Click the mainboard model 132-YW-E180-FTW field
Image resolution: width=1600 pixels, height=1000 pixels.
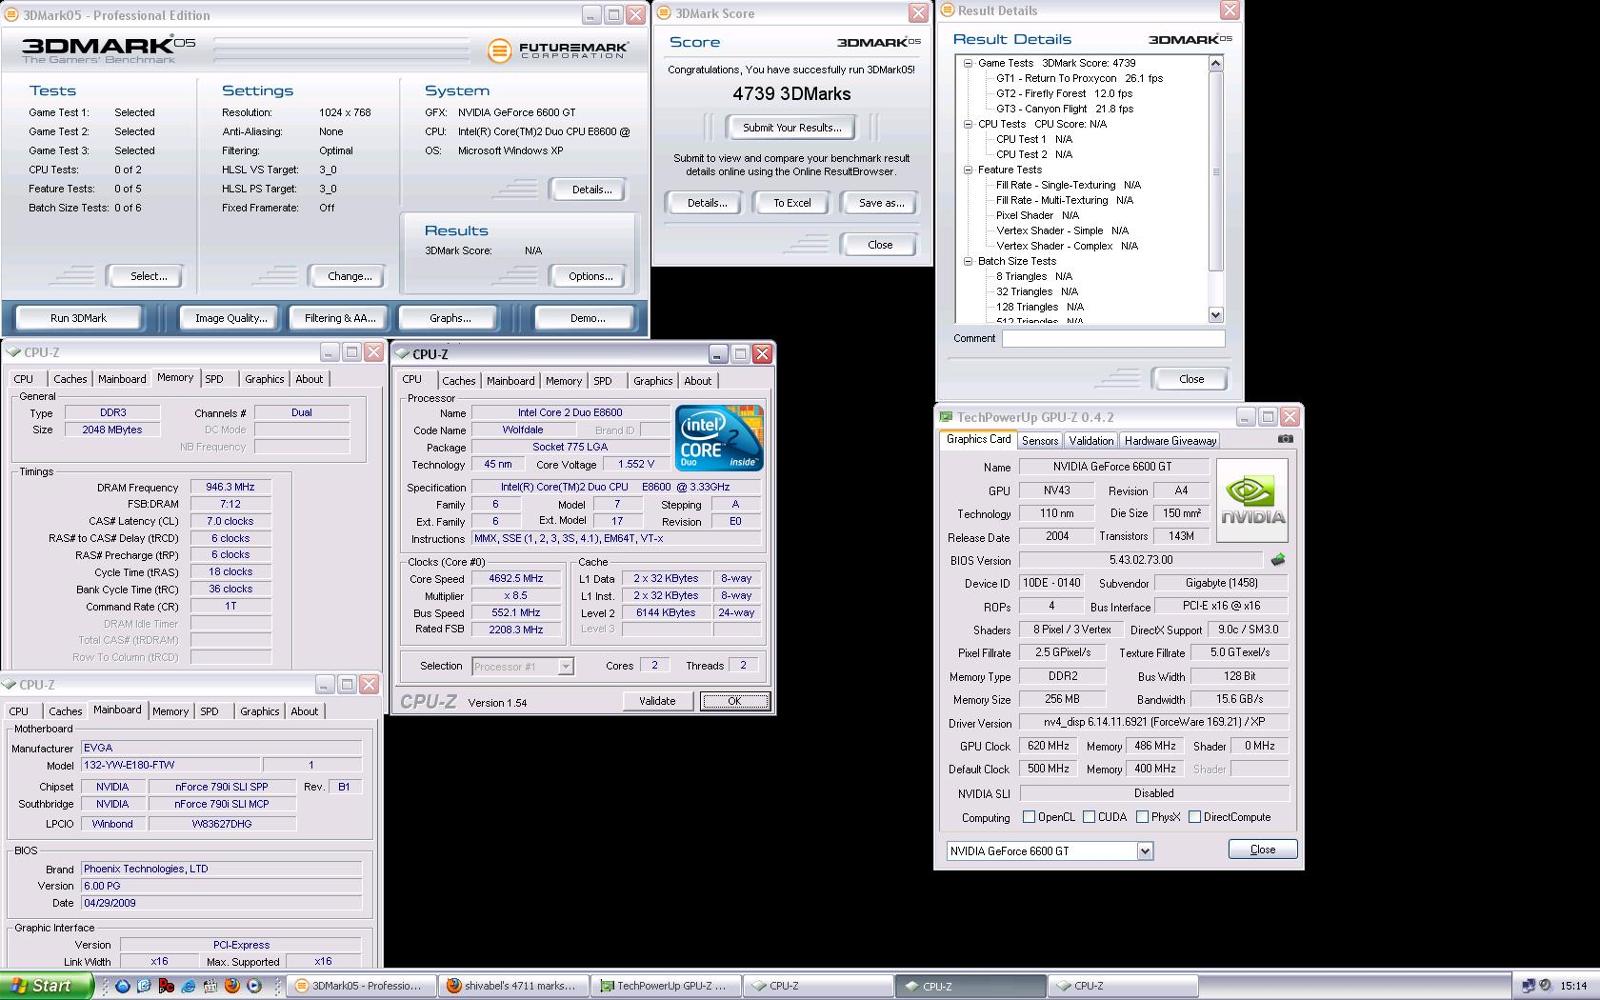(x=170, y=765)
